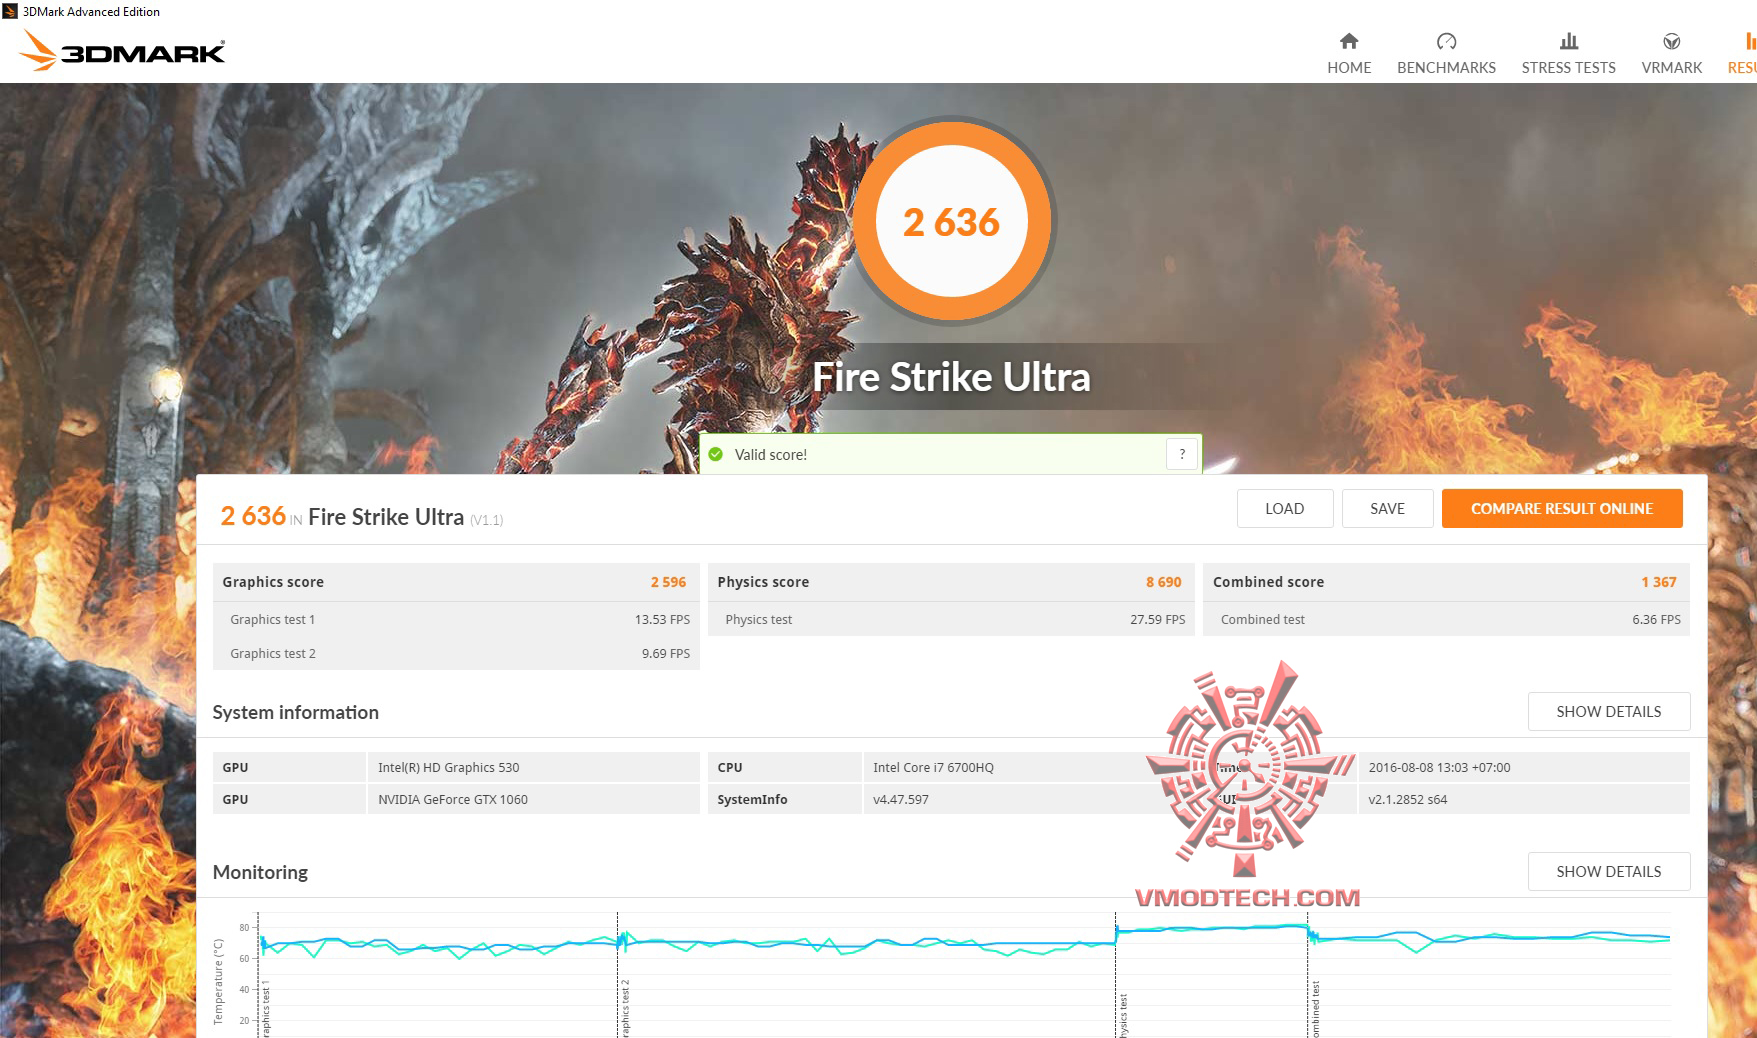
Task: Click the Combined test row label
Action: [x=1263, y=619]
